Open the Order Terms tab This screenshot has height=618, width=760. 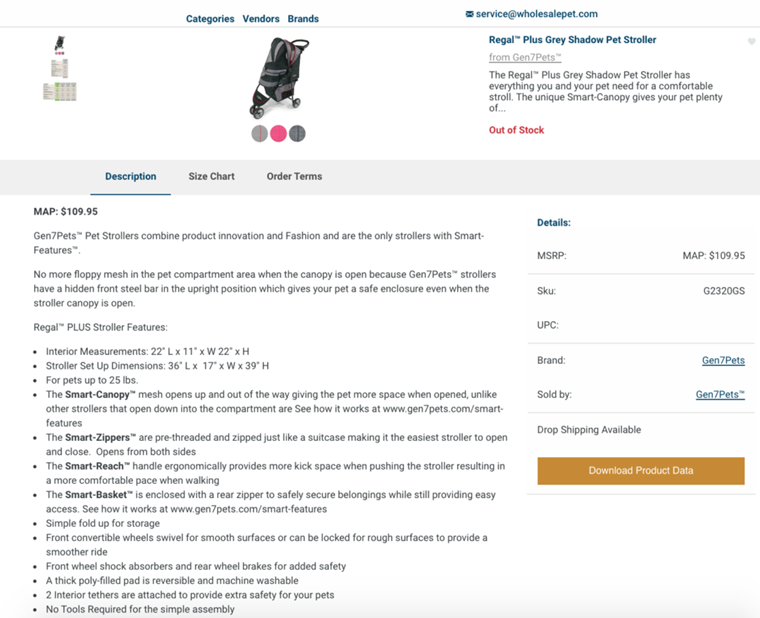tap(294, 177)
